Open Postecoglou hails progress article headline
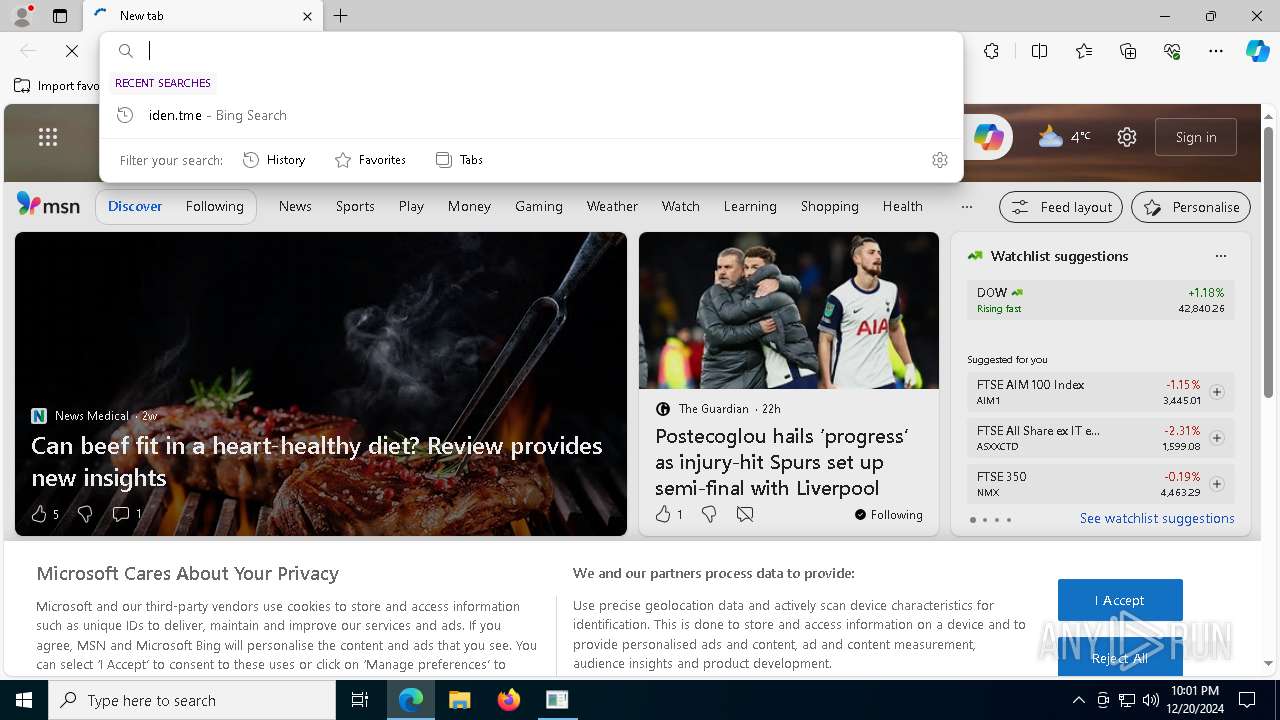This screenshot has height=720, width=1280. [782, 462]
